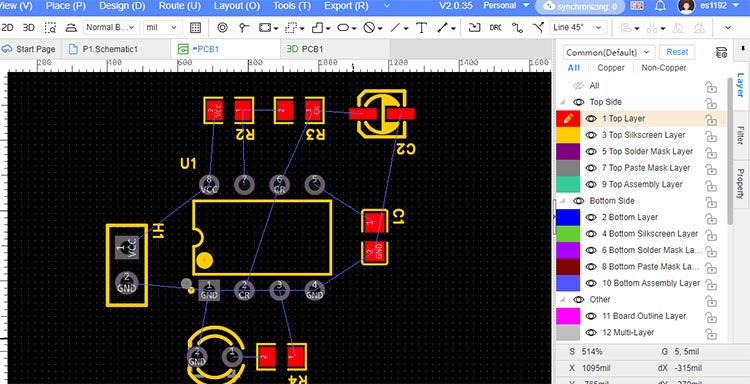Select the Text tool in toolbar
This screenshot has width=750, height=384.
coord(421,28)
